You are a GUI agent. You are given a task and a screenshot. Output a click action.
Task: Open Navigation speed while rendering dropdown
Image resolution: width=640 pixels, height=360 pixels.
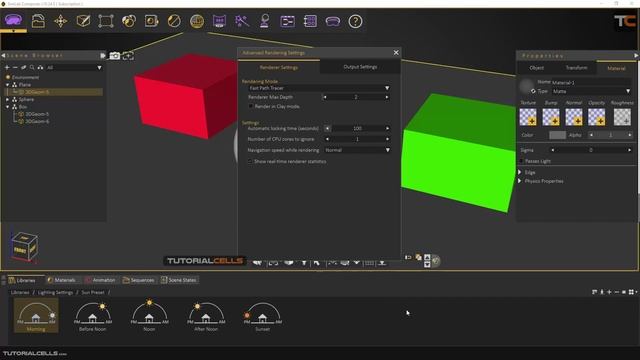357,150
